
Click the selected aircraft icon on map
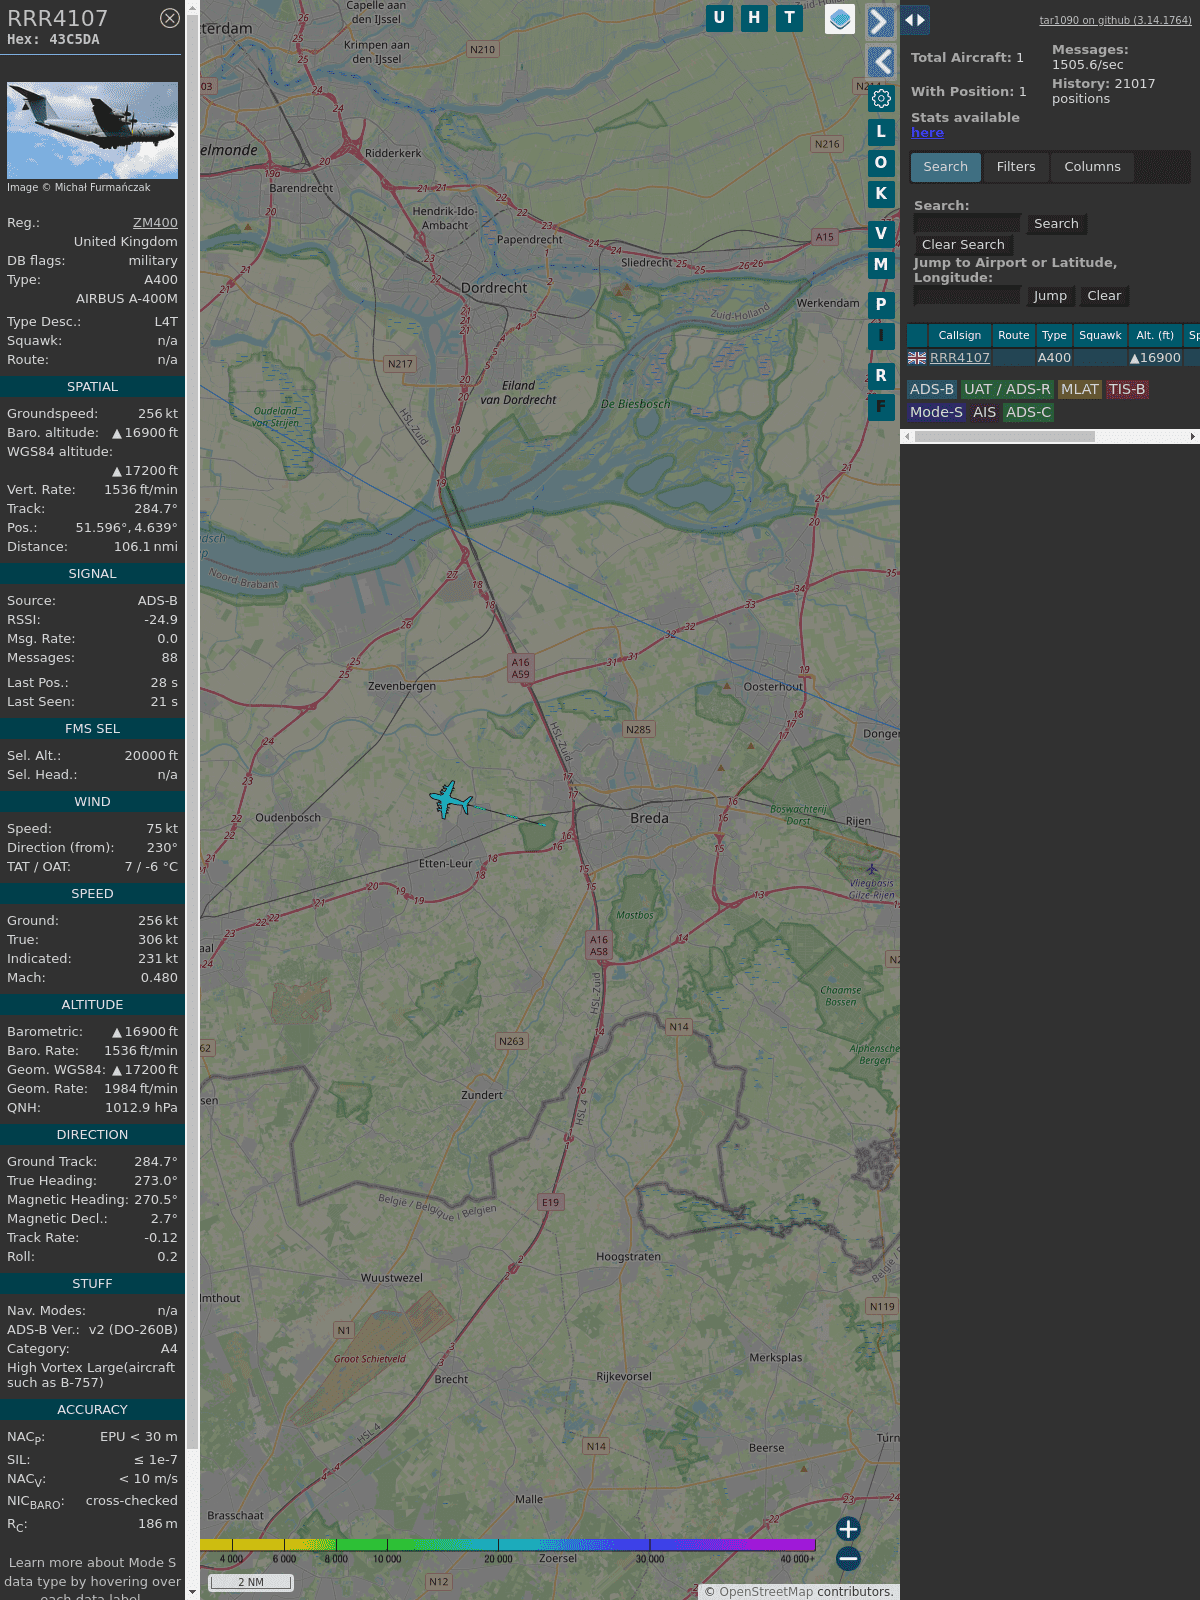point(450,800)
